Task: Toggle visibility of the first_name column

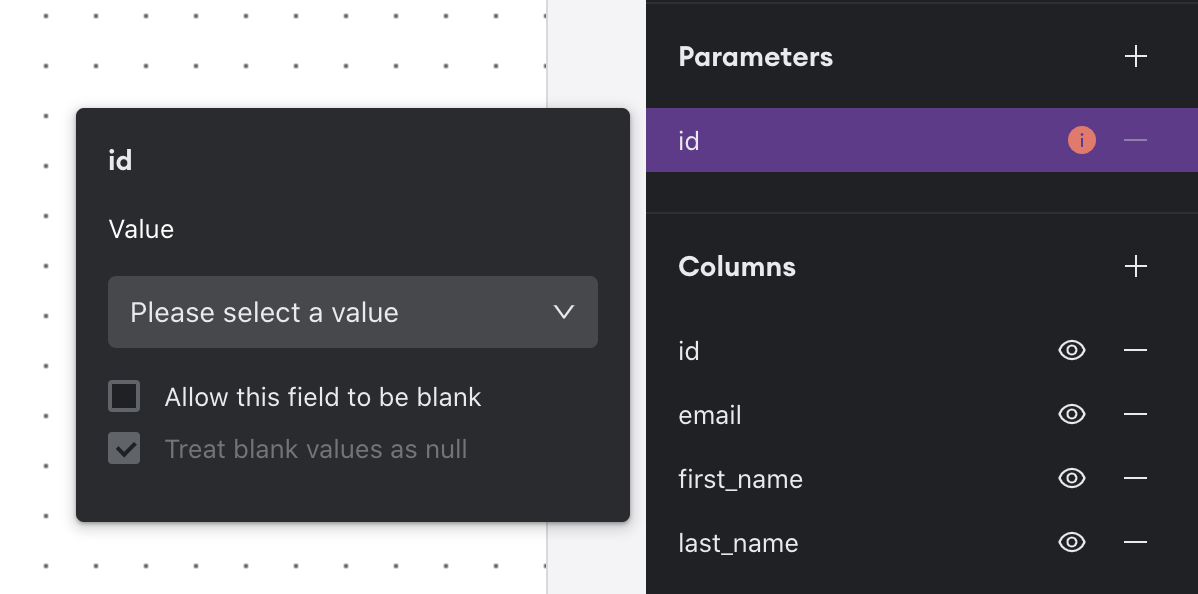Action: click(1072, 478)
